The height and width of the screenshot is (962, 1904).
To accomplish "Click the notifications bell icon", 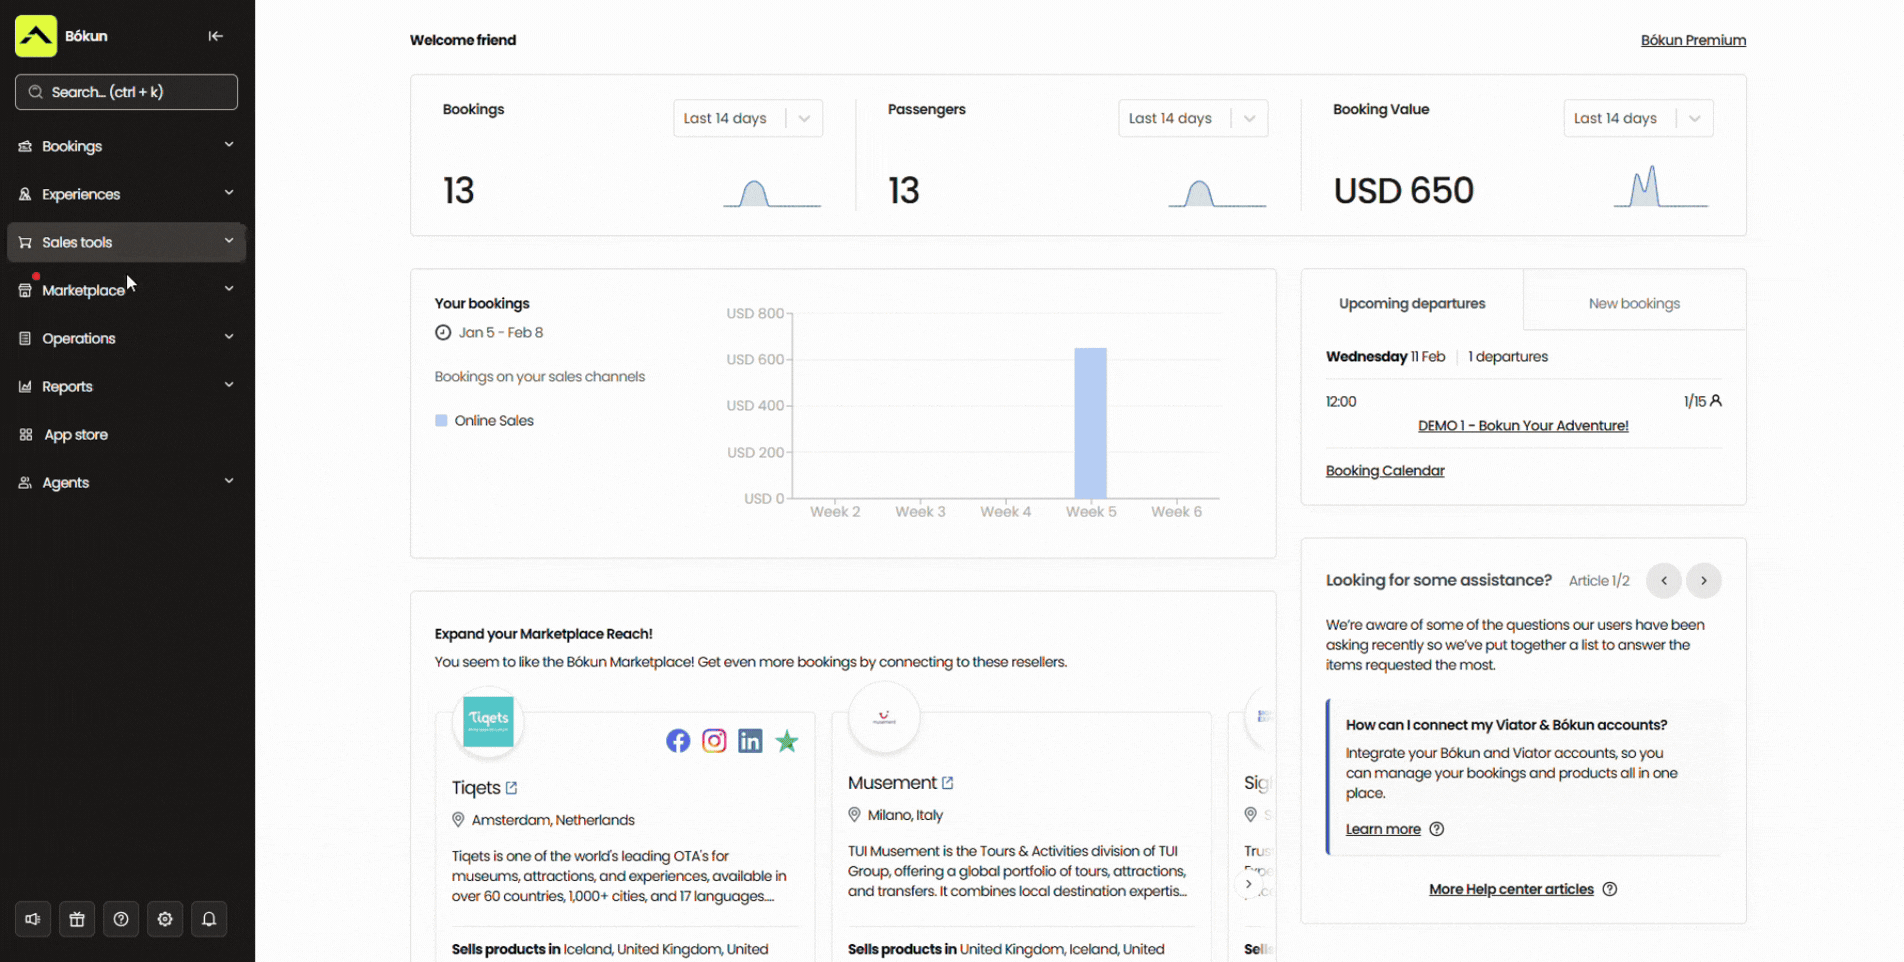I will tap(208, 919).
